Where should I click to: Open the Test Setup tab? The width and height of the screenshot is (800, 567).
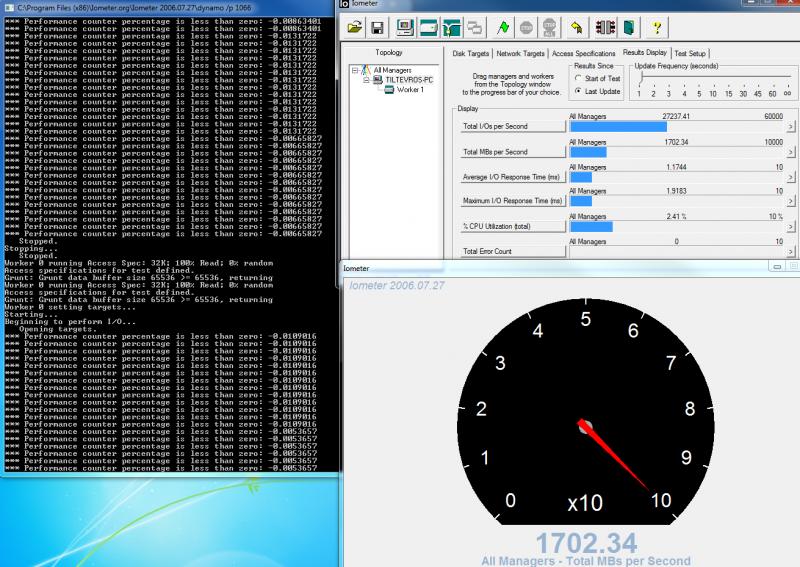pos(690,53)
